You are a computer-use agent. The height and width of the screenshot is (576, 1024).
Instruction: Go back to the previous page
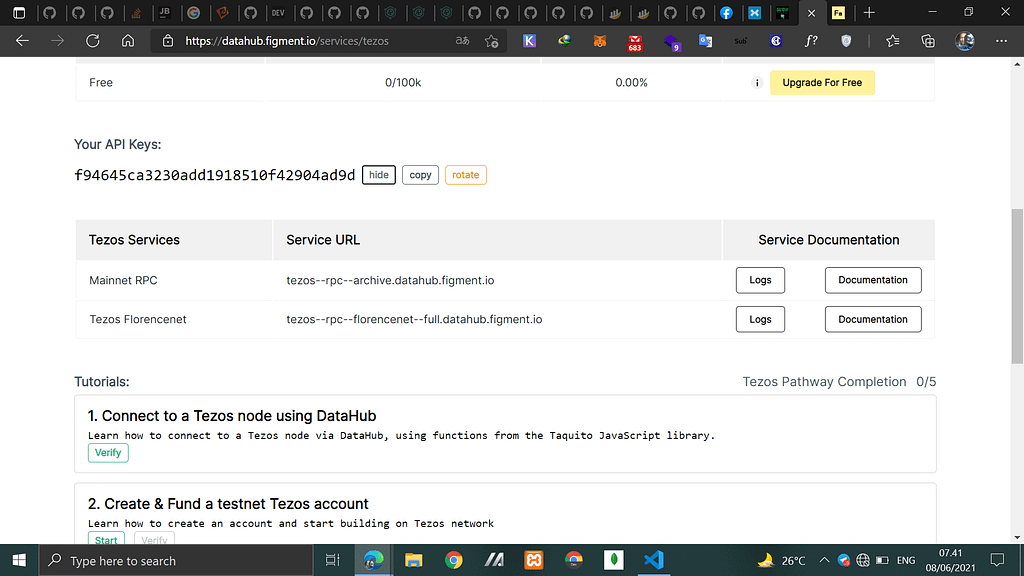(x=22, y=40)
